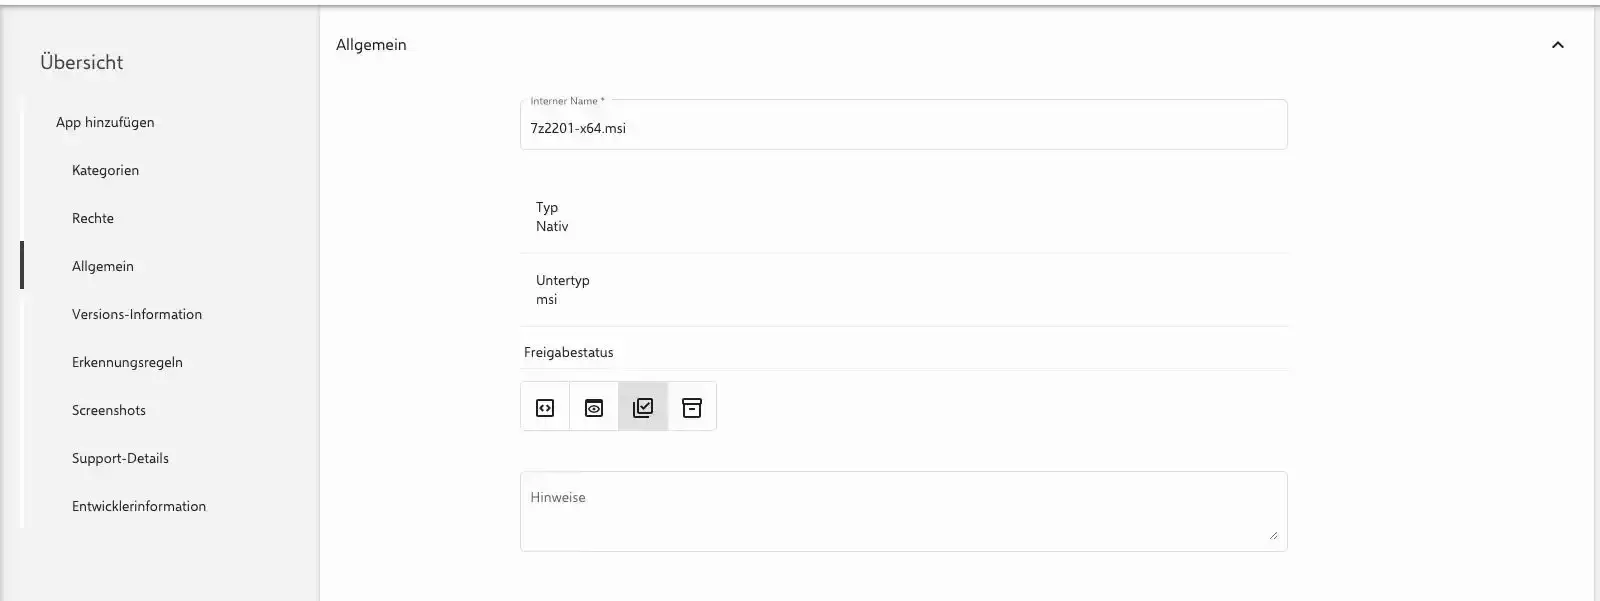This screenshot has height=601, width=1600.
Task: Select the archive box release status icon
Action: tap(692, 407)
